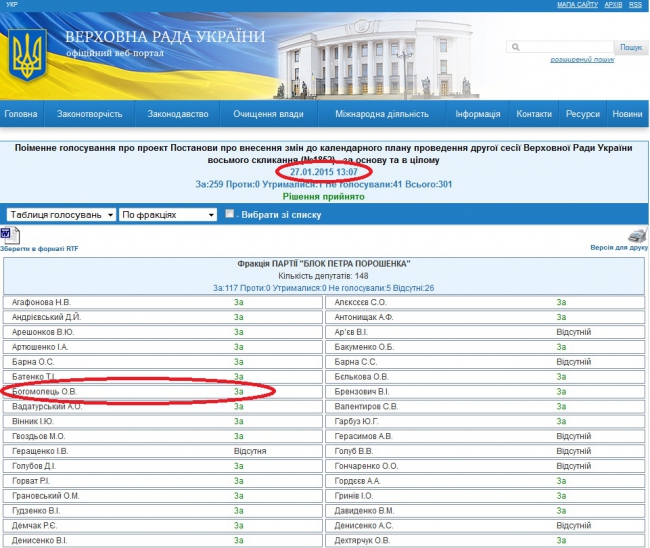
Task: Toggle the 'Вибрати зі списку' checkbox
Action: pos(230,214)
